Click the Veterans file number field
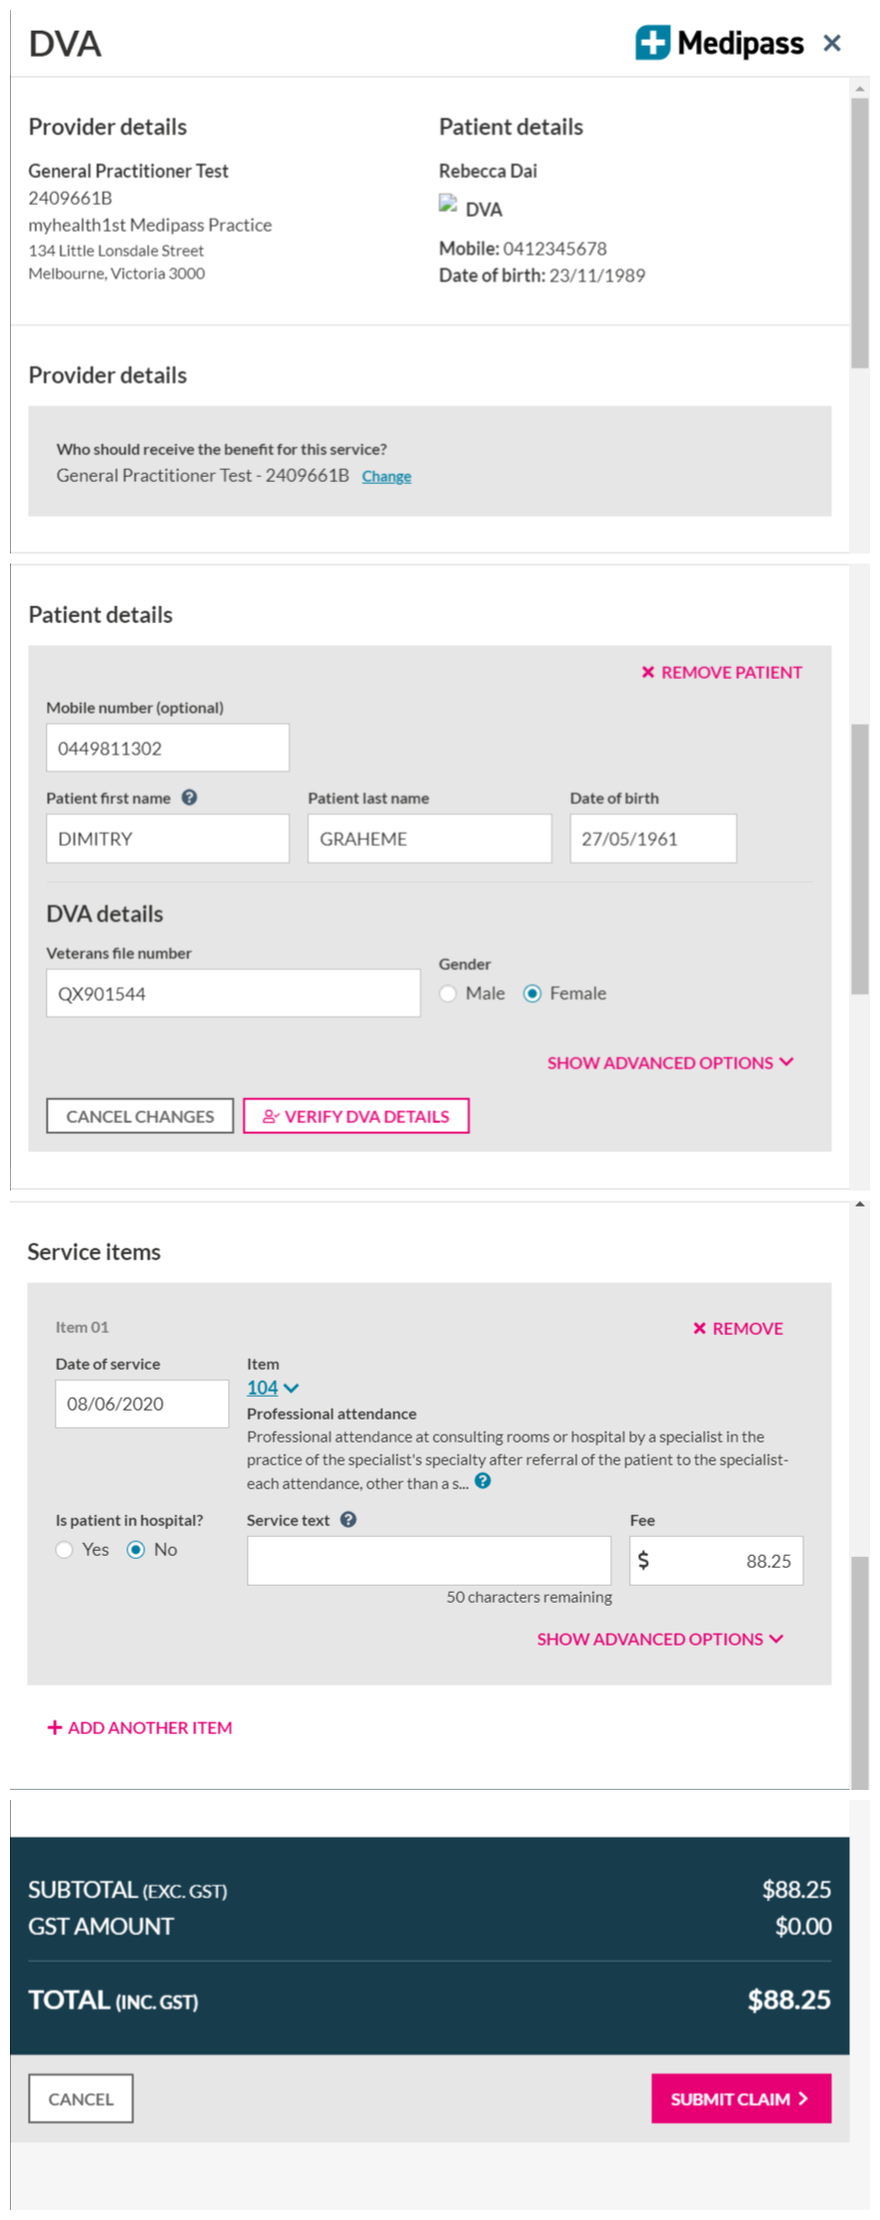The width and height of the screenshot is (880, 2220). point(233,993)
